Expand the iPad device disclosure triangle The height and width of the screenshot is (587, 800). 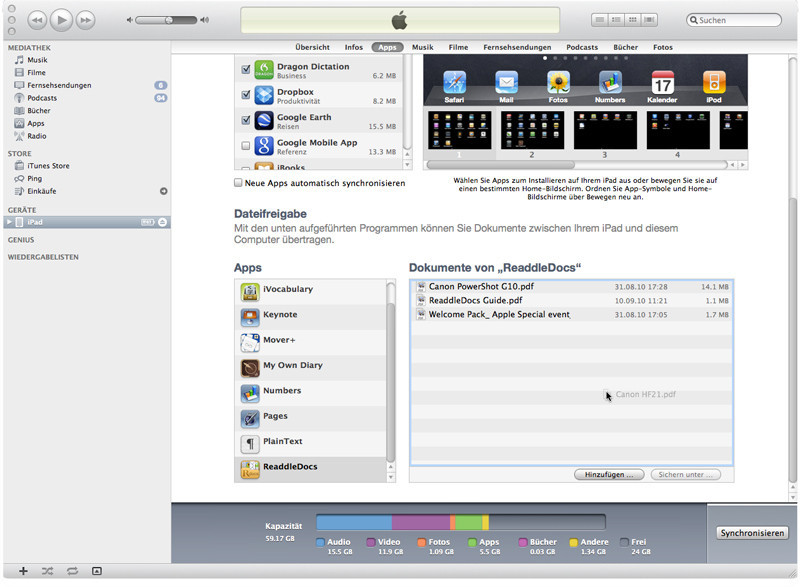tap(9, 222)
